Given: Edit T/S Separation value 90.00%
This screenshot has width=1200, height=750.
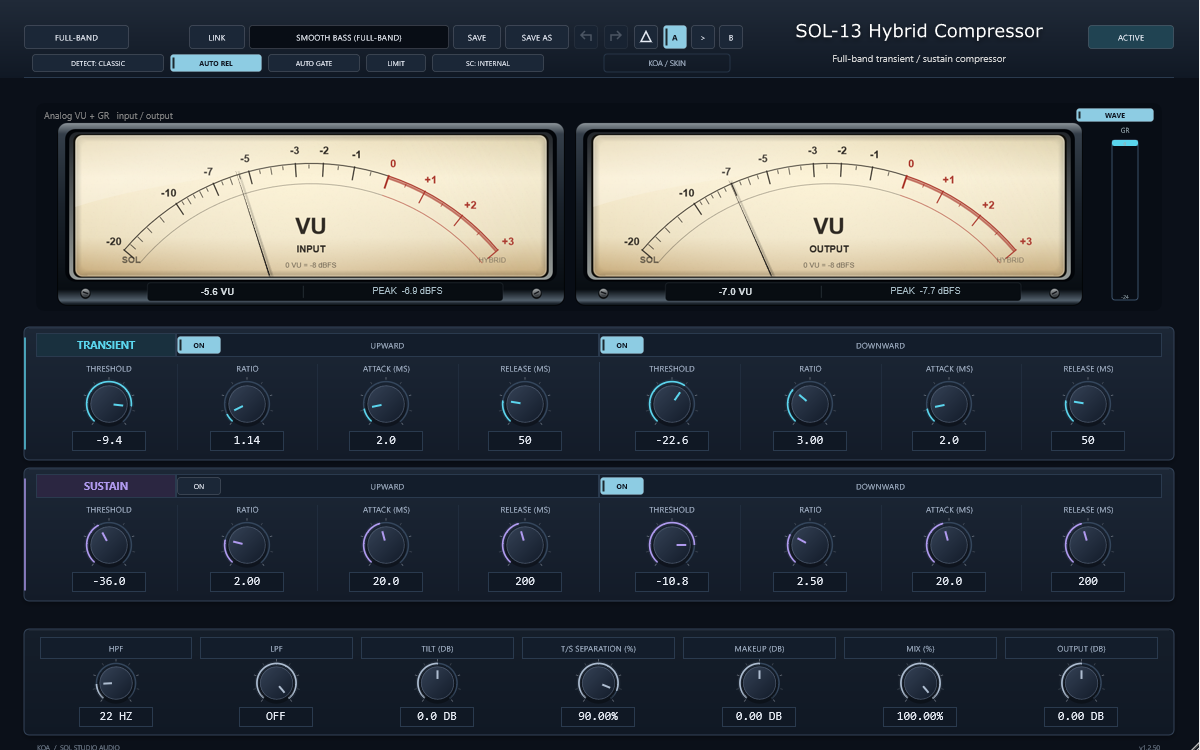Looking at the screenshot, I should [x=598, y=716].
